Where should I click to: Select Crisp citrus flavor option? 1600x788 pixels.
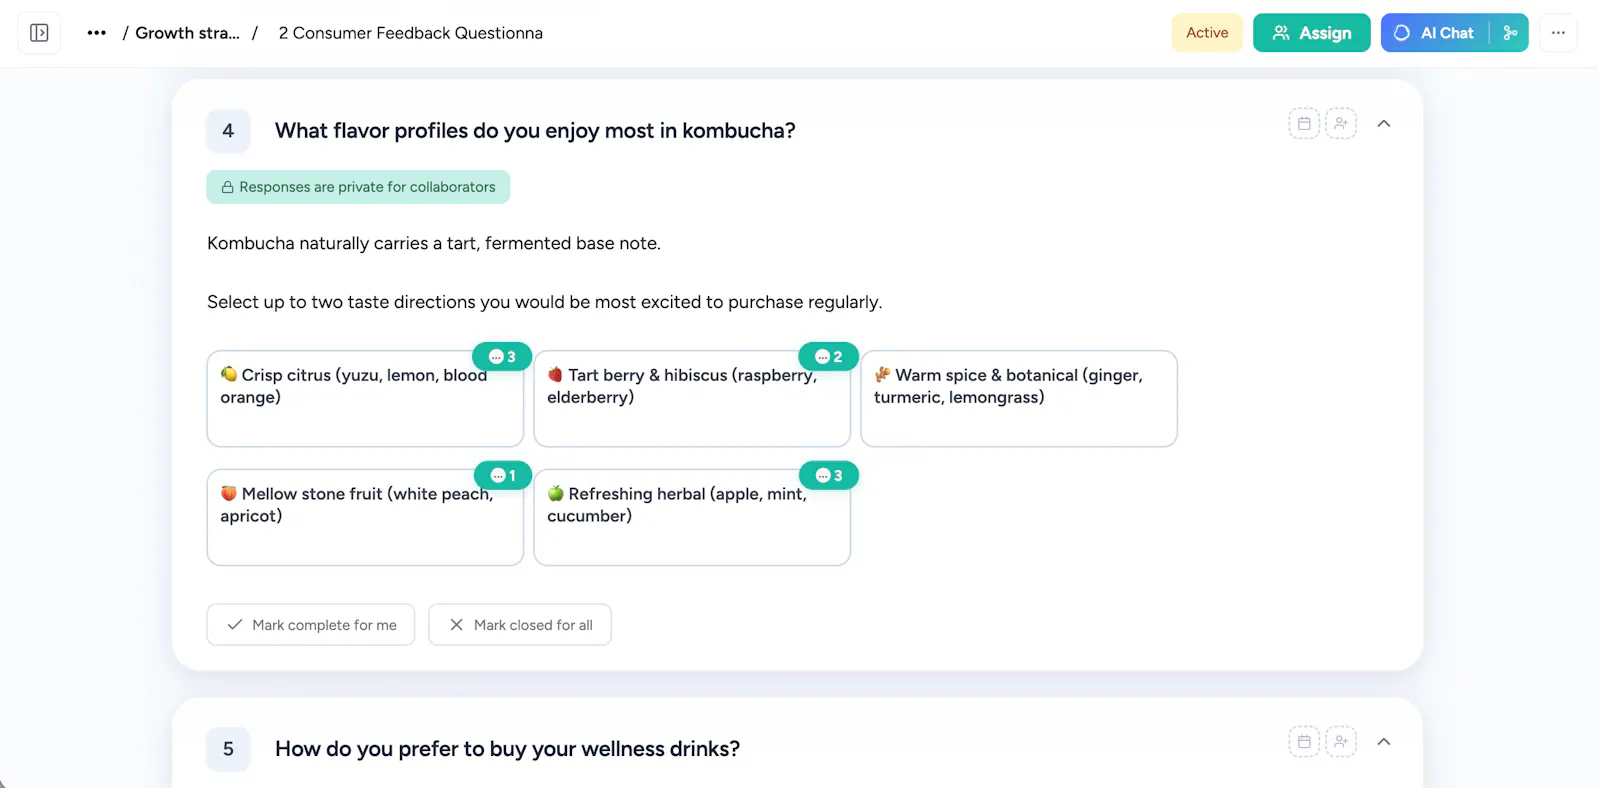[x=365, y=398]
